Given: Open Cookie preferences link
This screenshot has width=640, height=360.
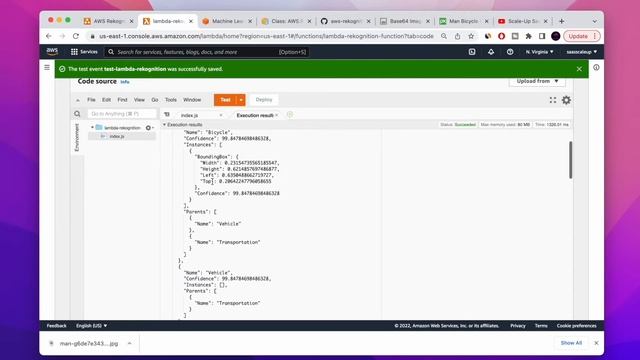Looking at the screenshot, I should [576, 326].
